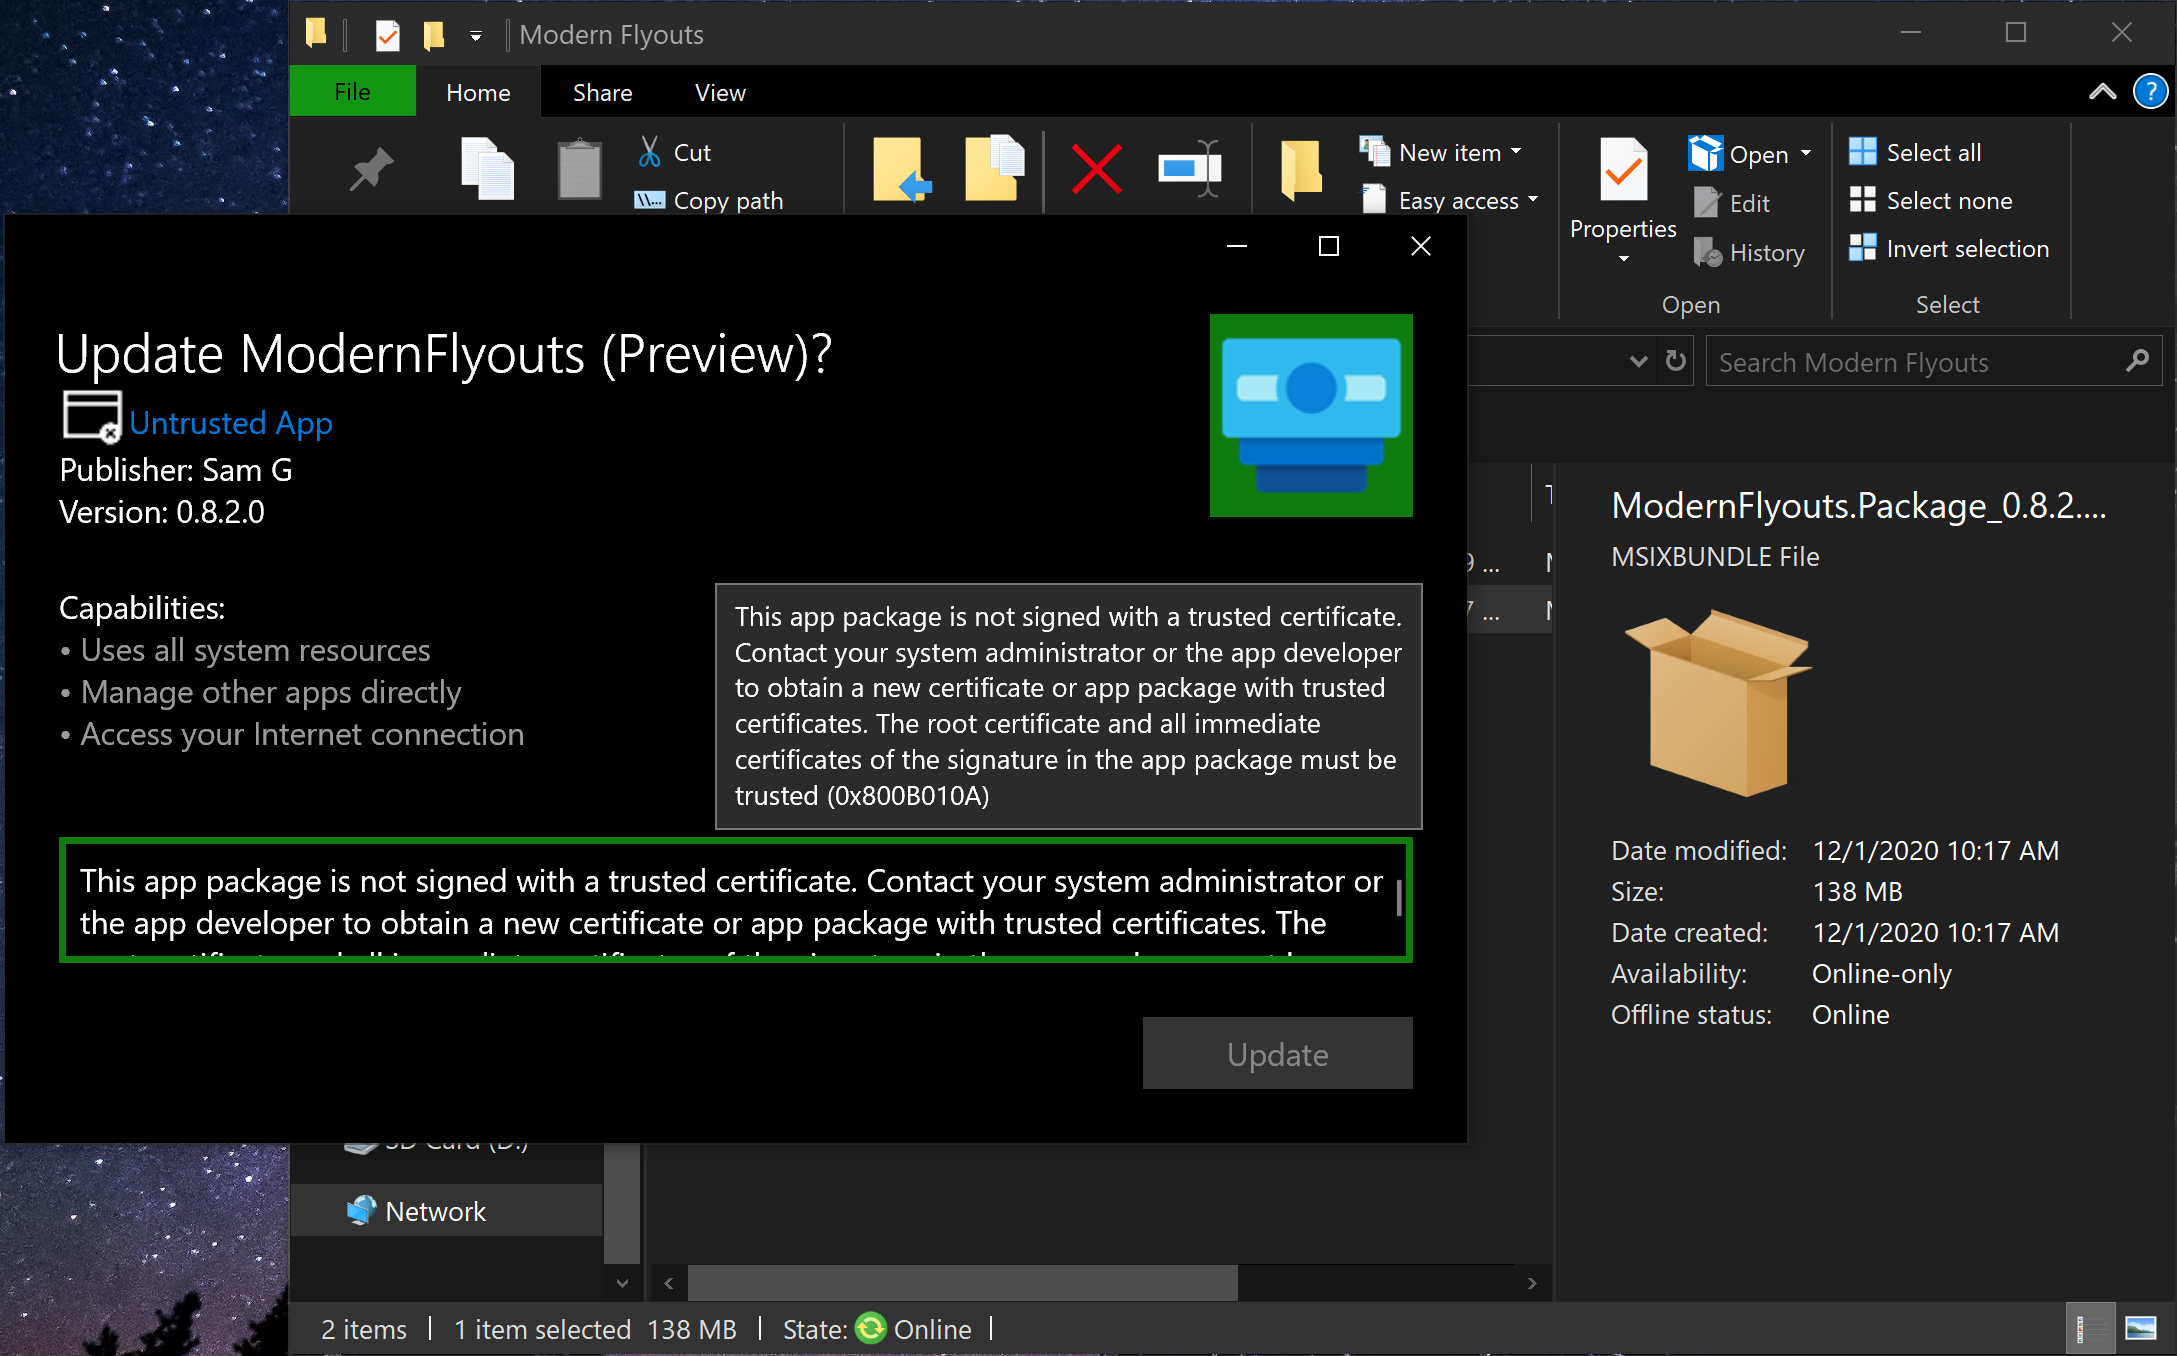Click the horizontal scrollbar thumb in file list
The image size is (2177, 1356).
tap(963, 1283)
